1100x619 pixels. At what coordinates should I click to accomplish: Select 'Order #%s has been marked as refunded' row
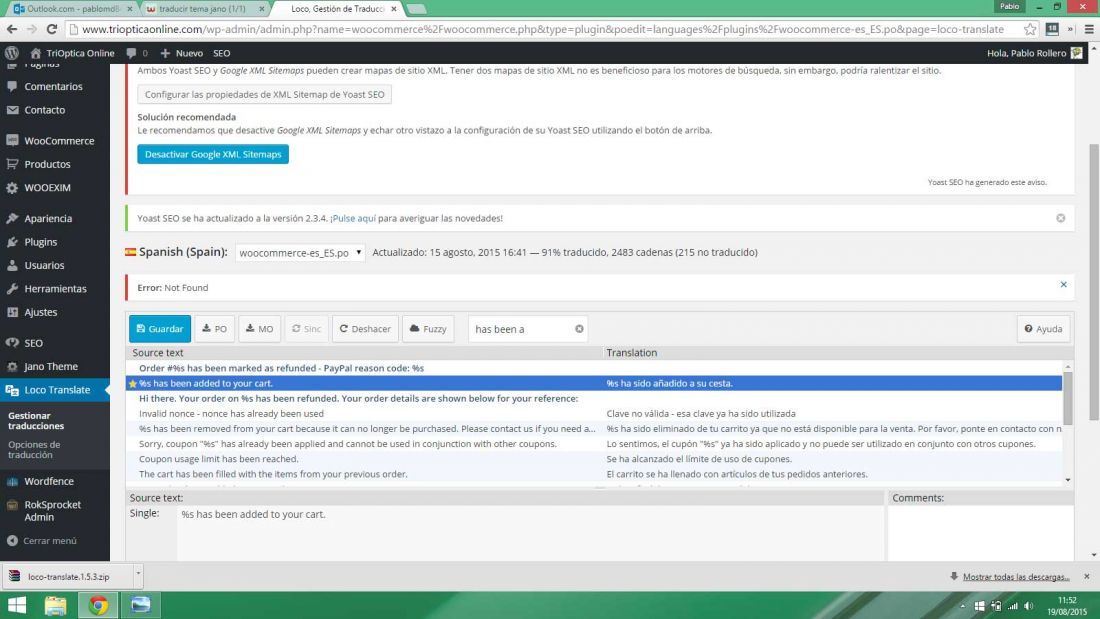click(594, 368)
